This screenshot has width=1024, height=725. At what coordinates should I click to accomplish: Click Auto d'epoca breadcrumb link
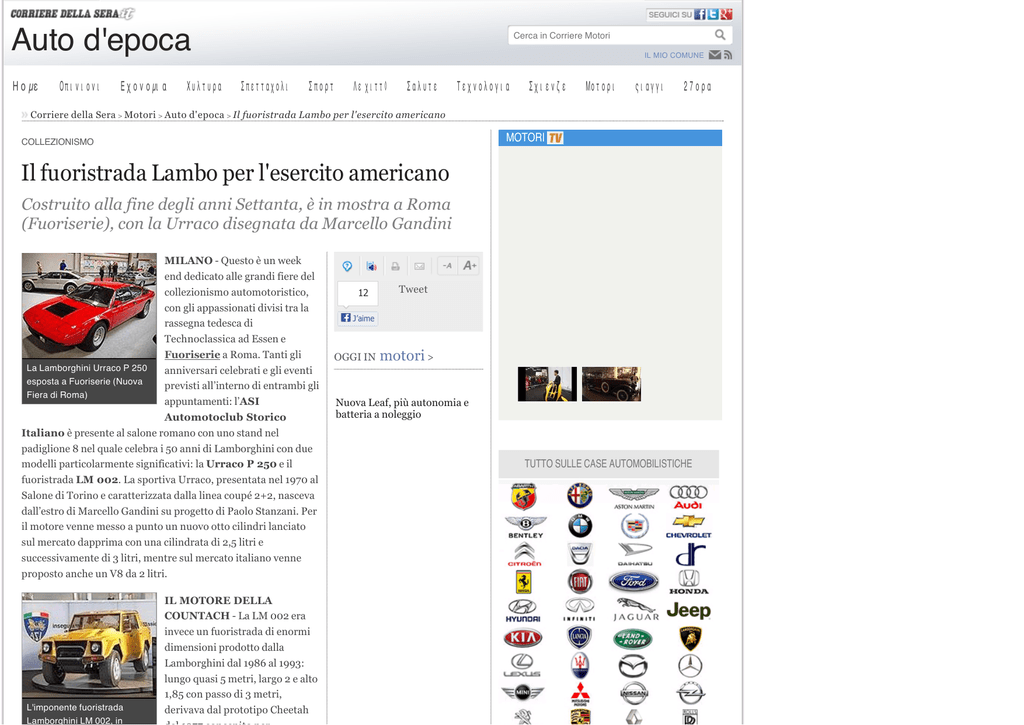pos(194,114)
